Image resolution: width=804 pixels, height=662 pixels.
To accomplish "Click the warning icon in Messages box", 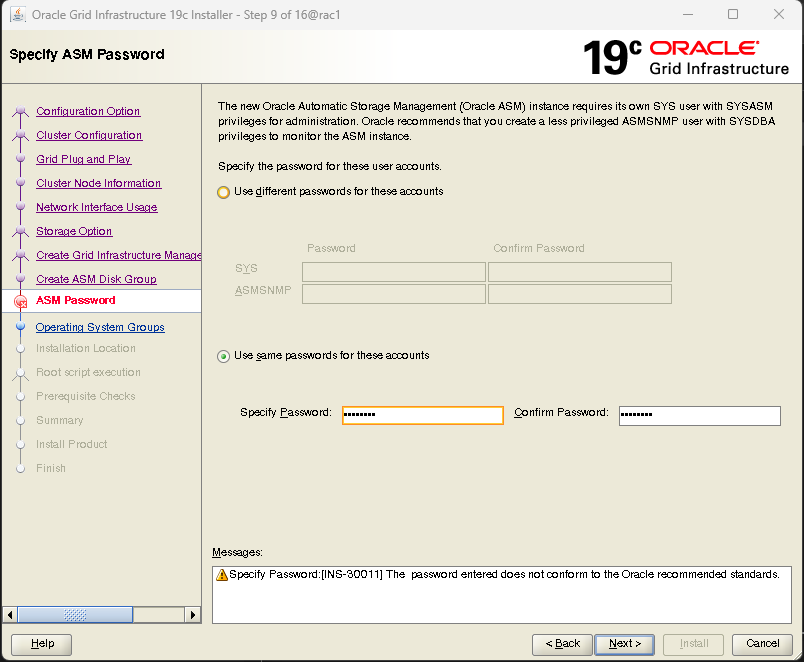I will [x=222, y=575].
